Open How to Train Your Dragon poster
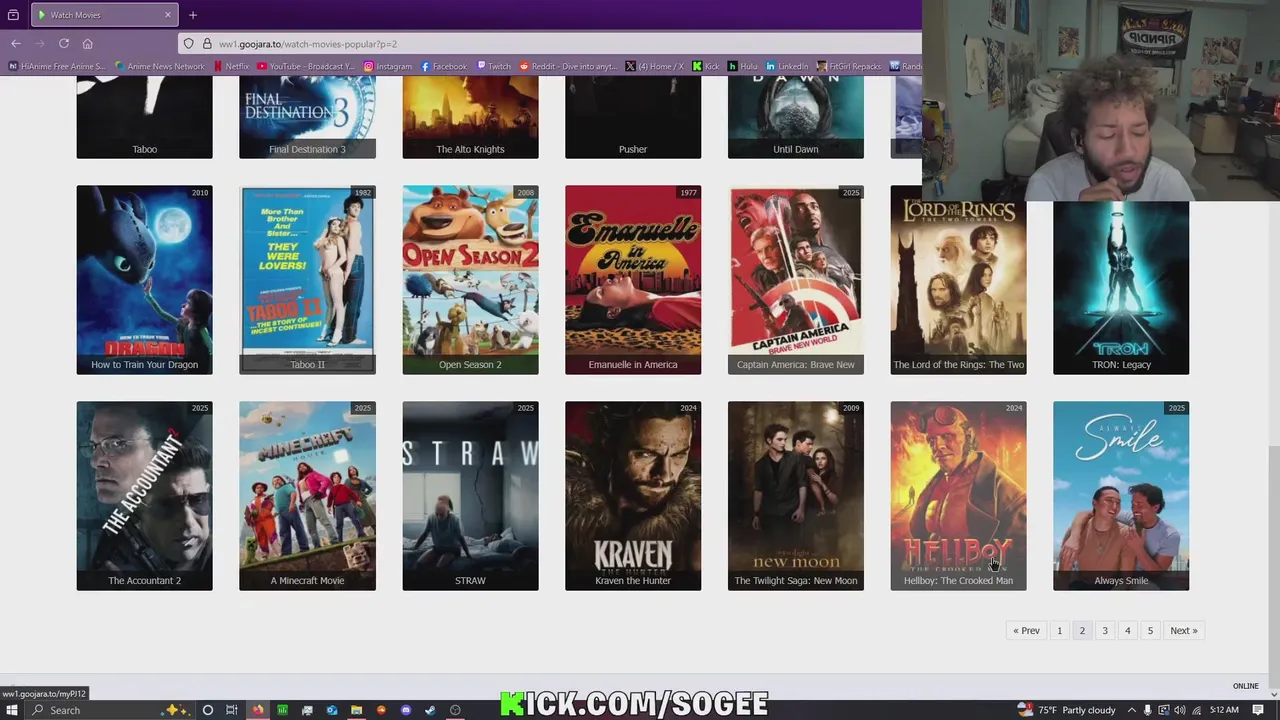The image size is (1280, 720). click(x=145, y=280)
